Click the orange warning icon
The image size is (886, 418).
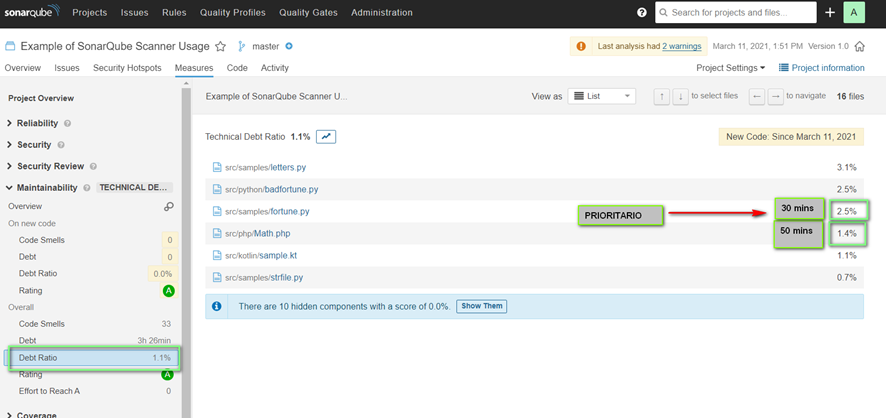tap(581, 46)
